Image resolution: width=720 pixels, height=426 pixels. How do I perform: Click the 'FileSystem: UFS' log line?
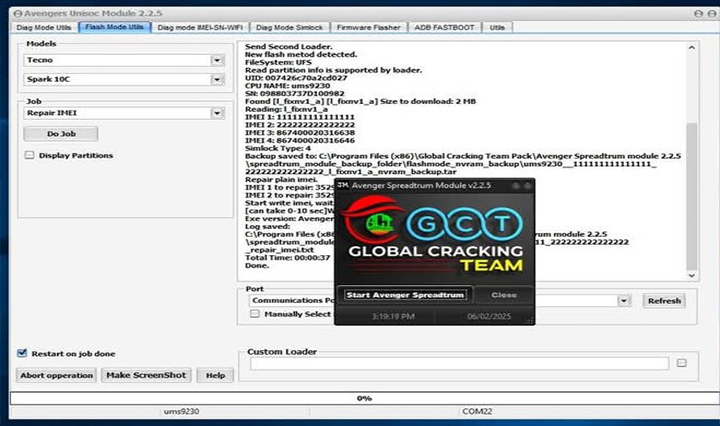(x=278, y=62)
